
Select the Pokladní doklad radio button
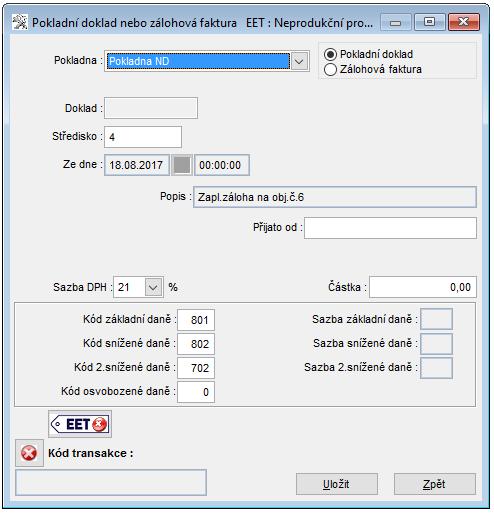tap(330, 54)
